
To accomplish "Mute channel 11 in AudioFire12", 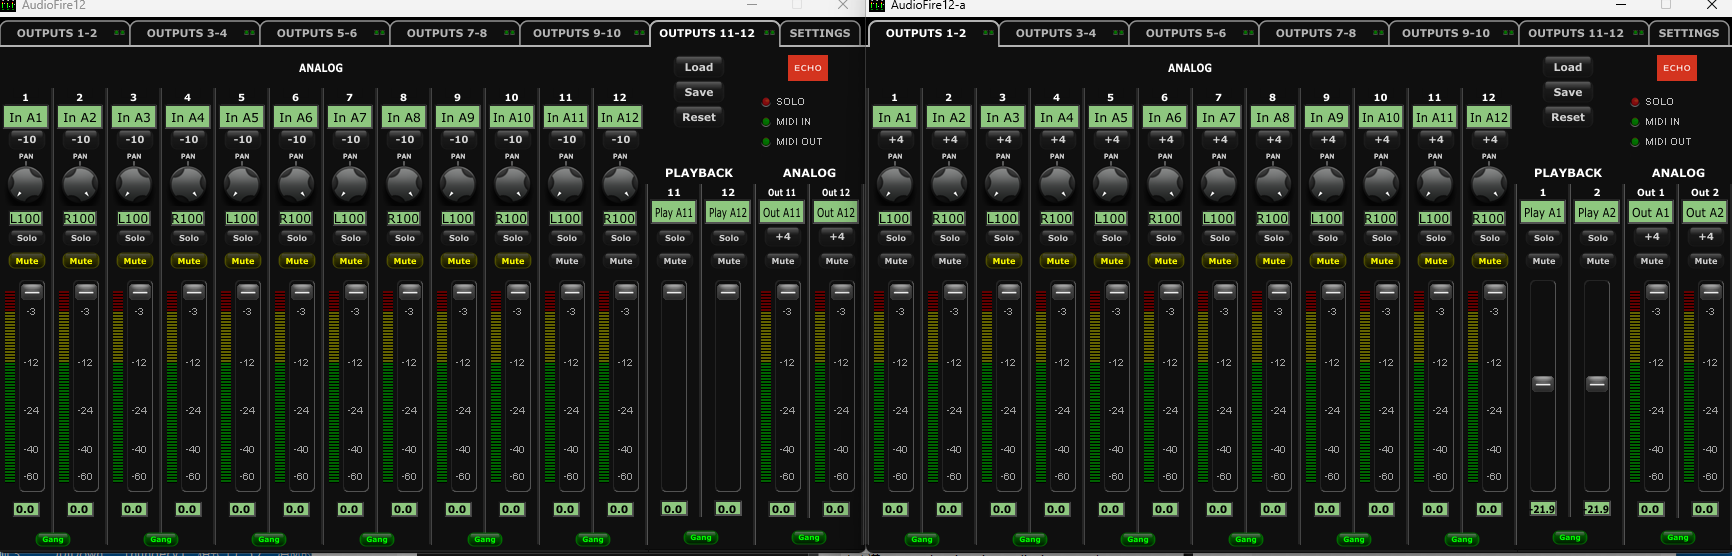I will tap(567, 261).
